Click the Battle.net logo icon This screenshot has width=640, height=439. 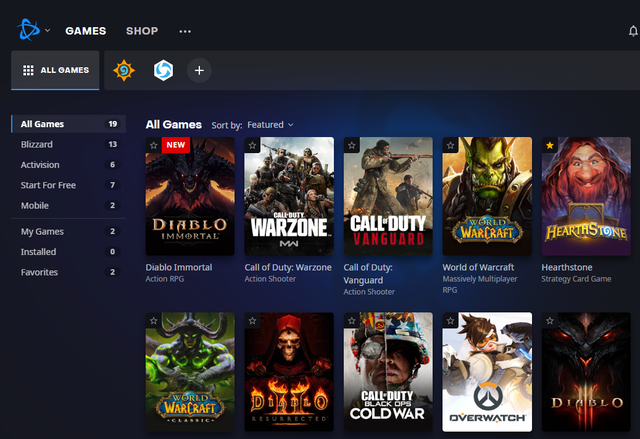point(28,30)
